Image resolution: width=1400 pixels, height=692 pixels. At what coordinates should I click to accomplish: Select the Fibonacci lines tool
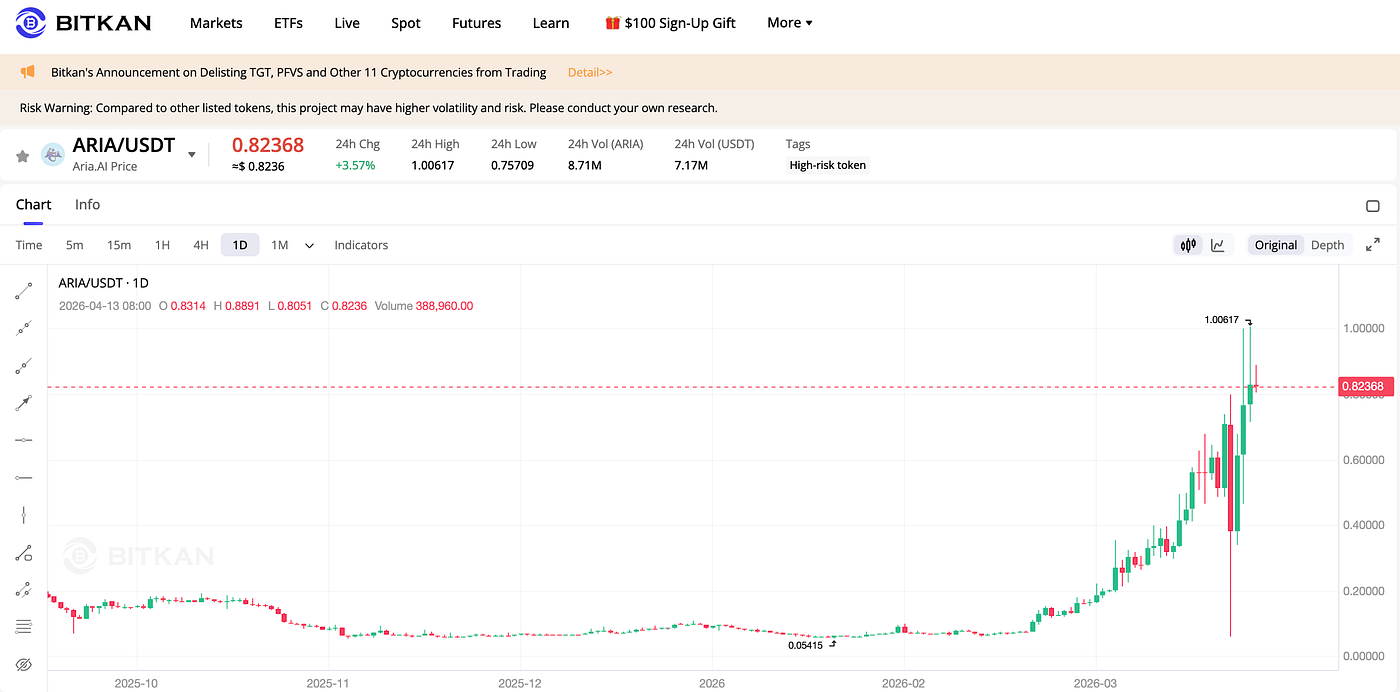tap(24, 627)
